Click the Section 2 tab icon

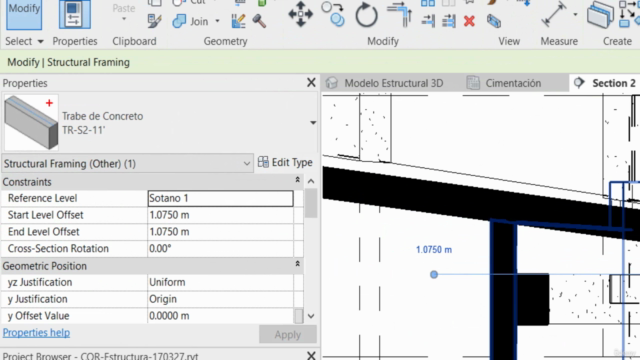coord(579,83)
